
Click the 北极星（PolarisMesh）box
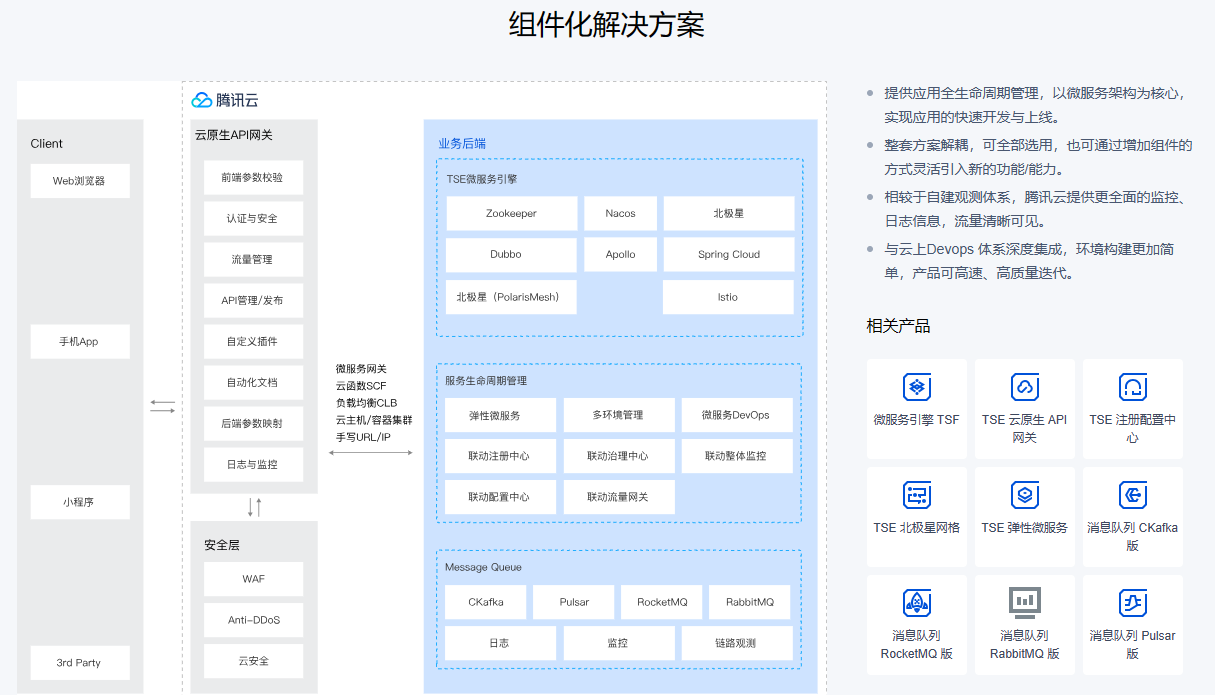coord(512,297)
